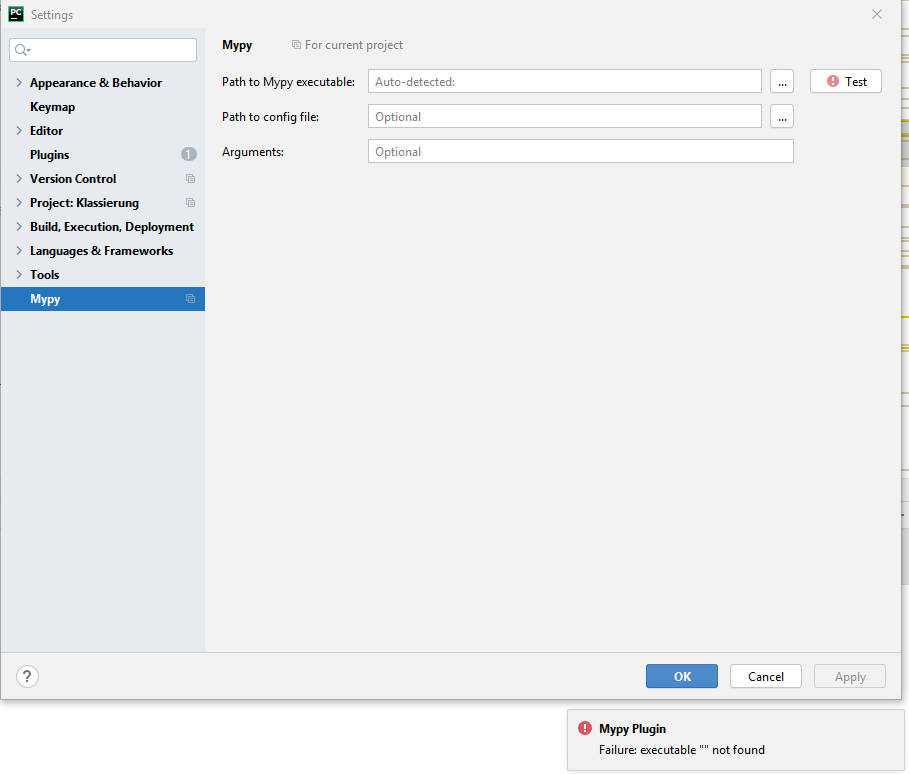This screenshot has width=909, height=774.
Task: Expand Languages & Frameworks node
Action: click(x=19, y=250)
